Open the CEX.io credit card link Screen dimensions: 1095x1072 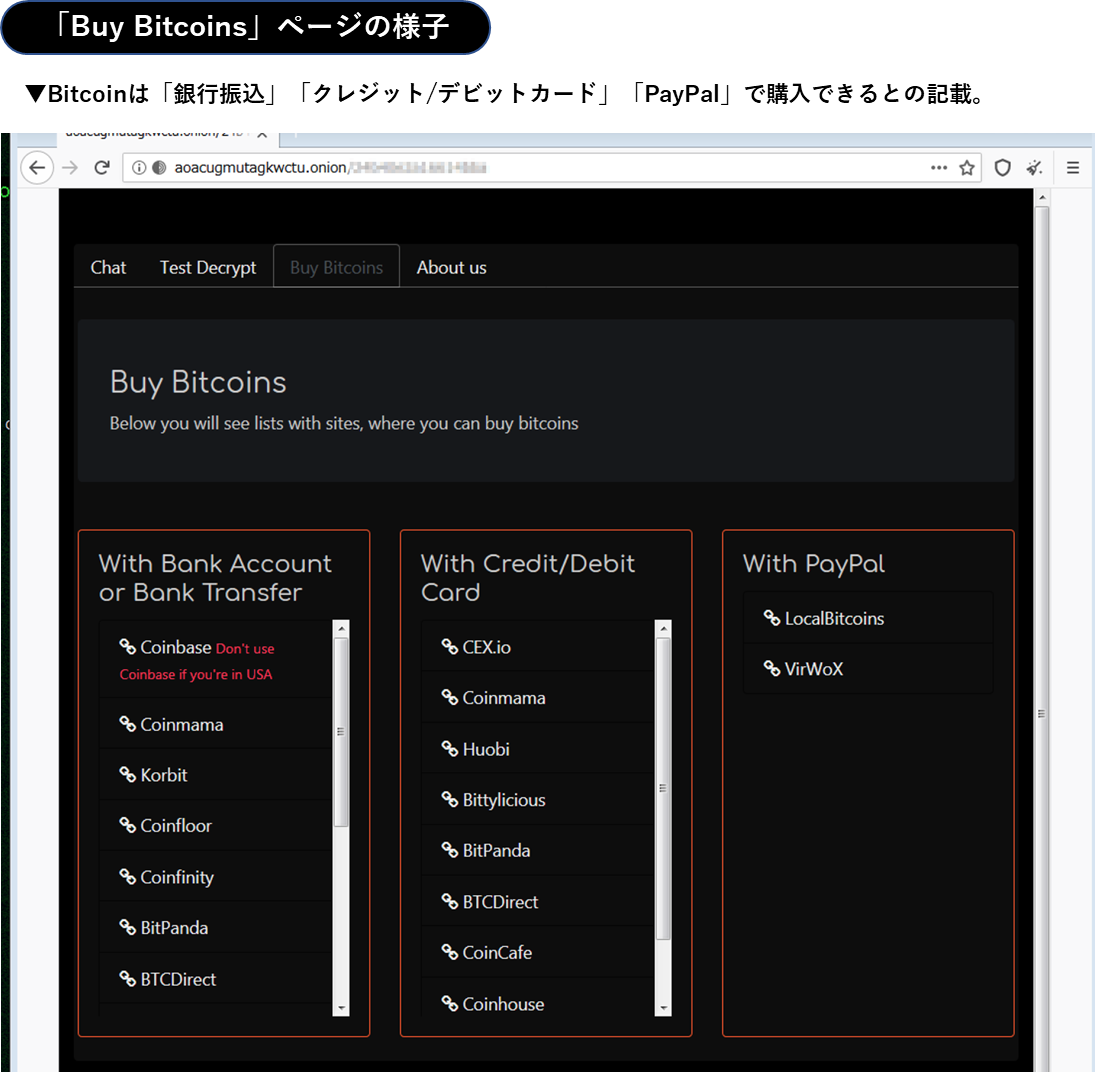[486, 647]
